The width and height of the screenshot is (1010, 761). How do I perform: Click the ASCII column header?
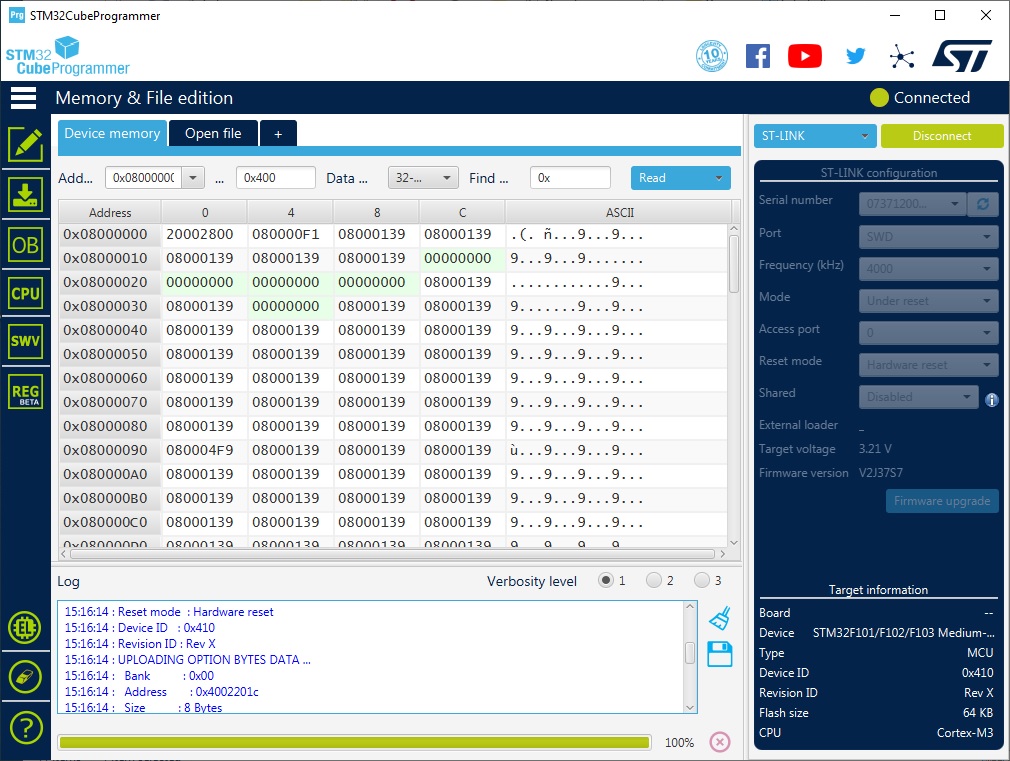(620, 213)
